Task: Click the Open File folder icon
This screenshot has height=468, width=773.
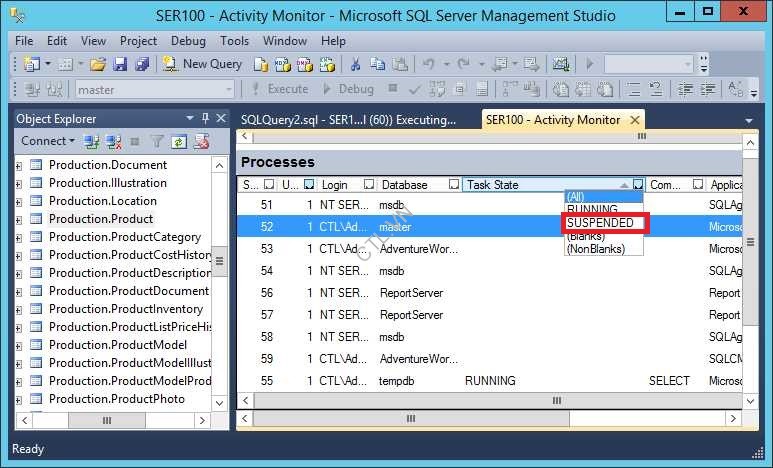Action: [x=98, y=63]
